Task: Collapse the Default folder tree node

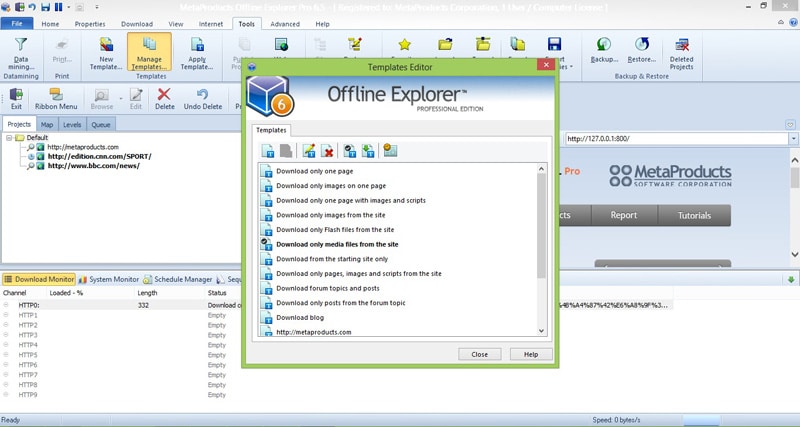Action: [x=9, y=137]
